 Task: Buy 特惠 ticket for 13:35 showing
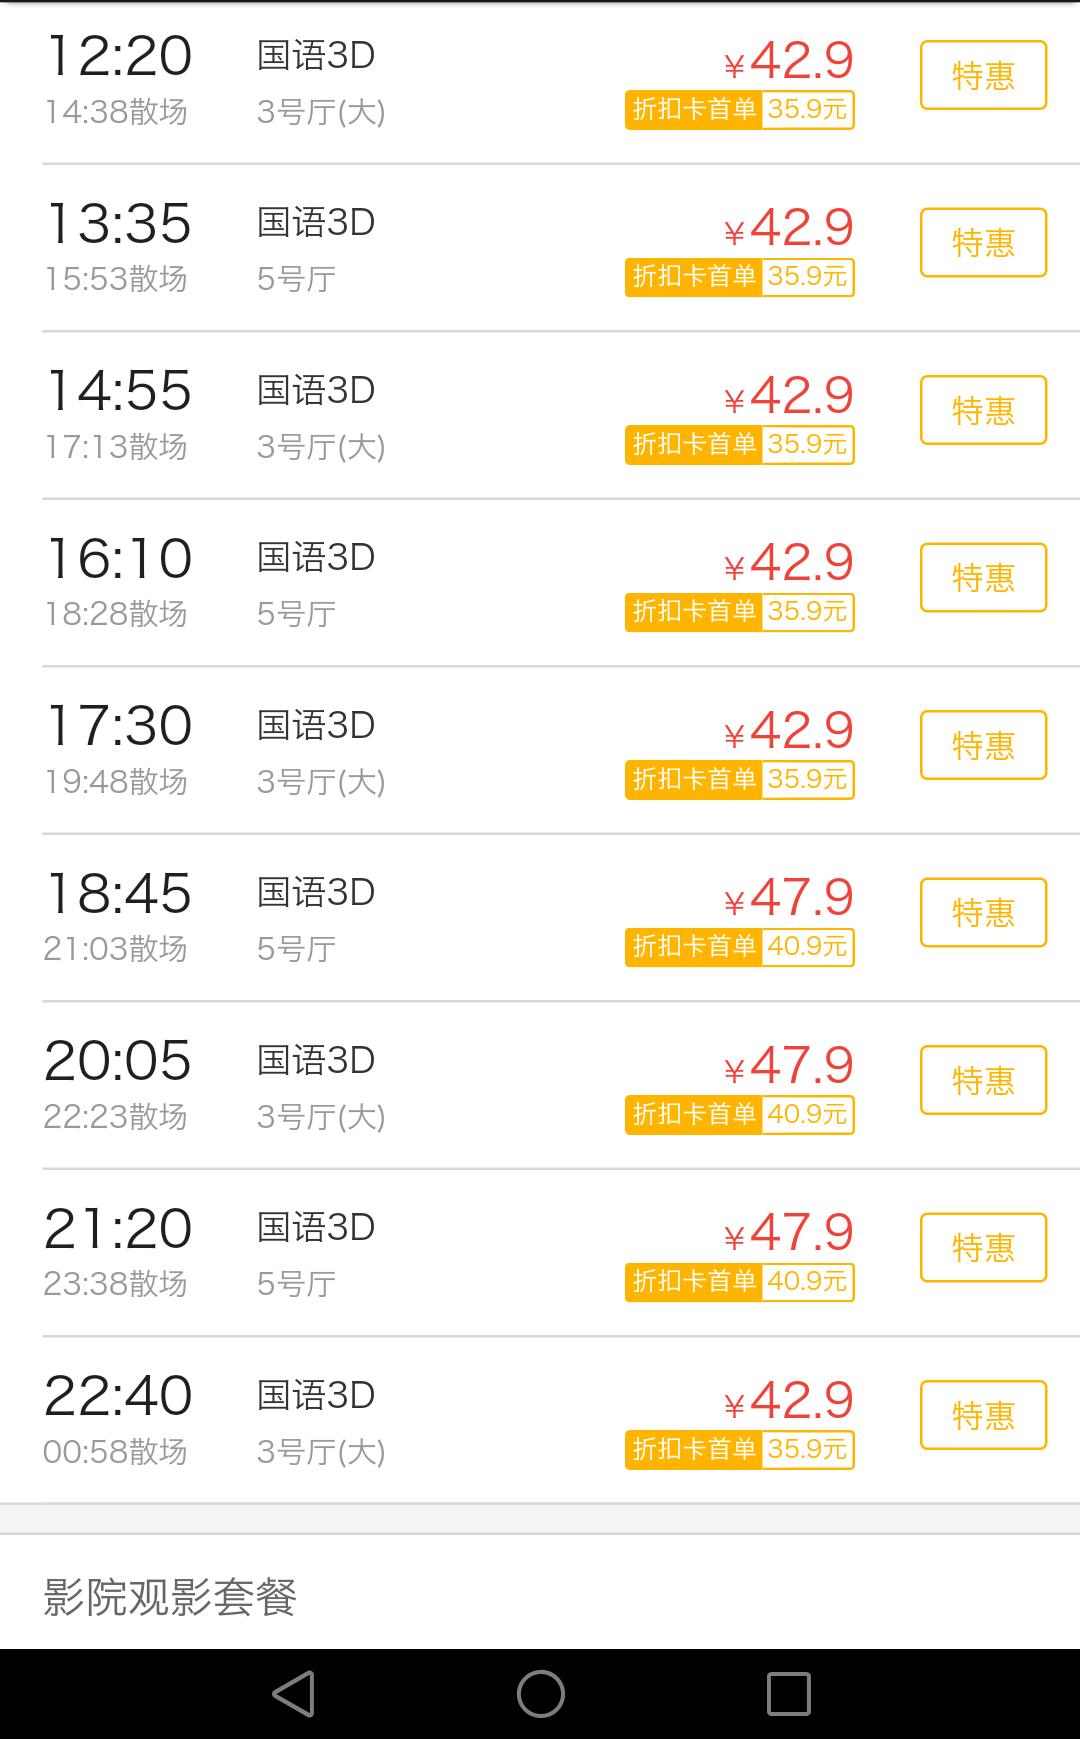point(983,242)
